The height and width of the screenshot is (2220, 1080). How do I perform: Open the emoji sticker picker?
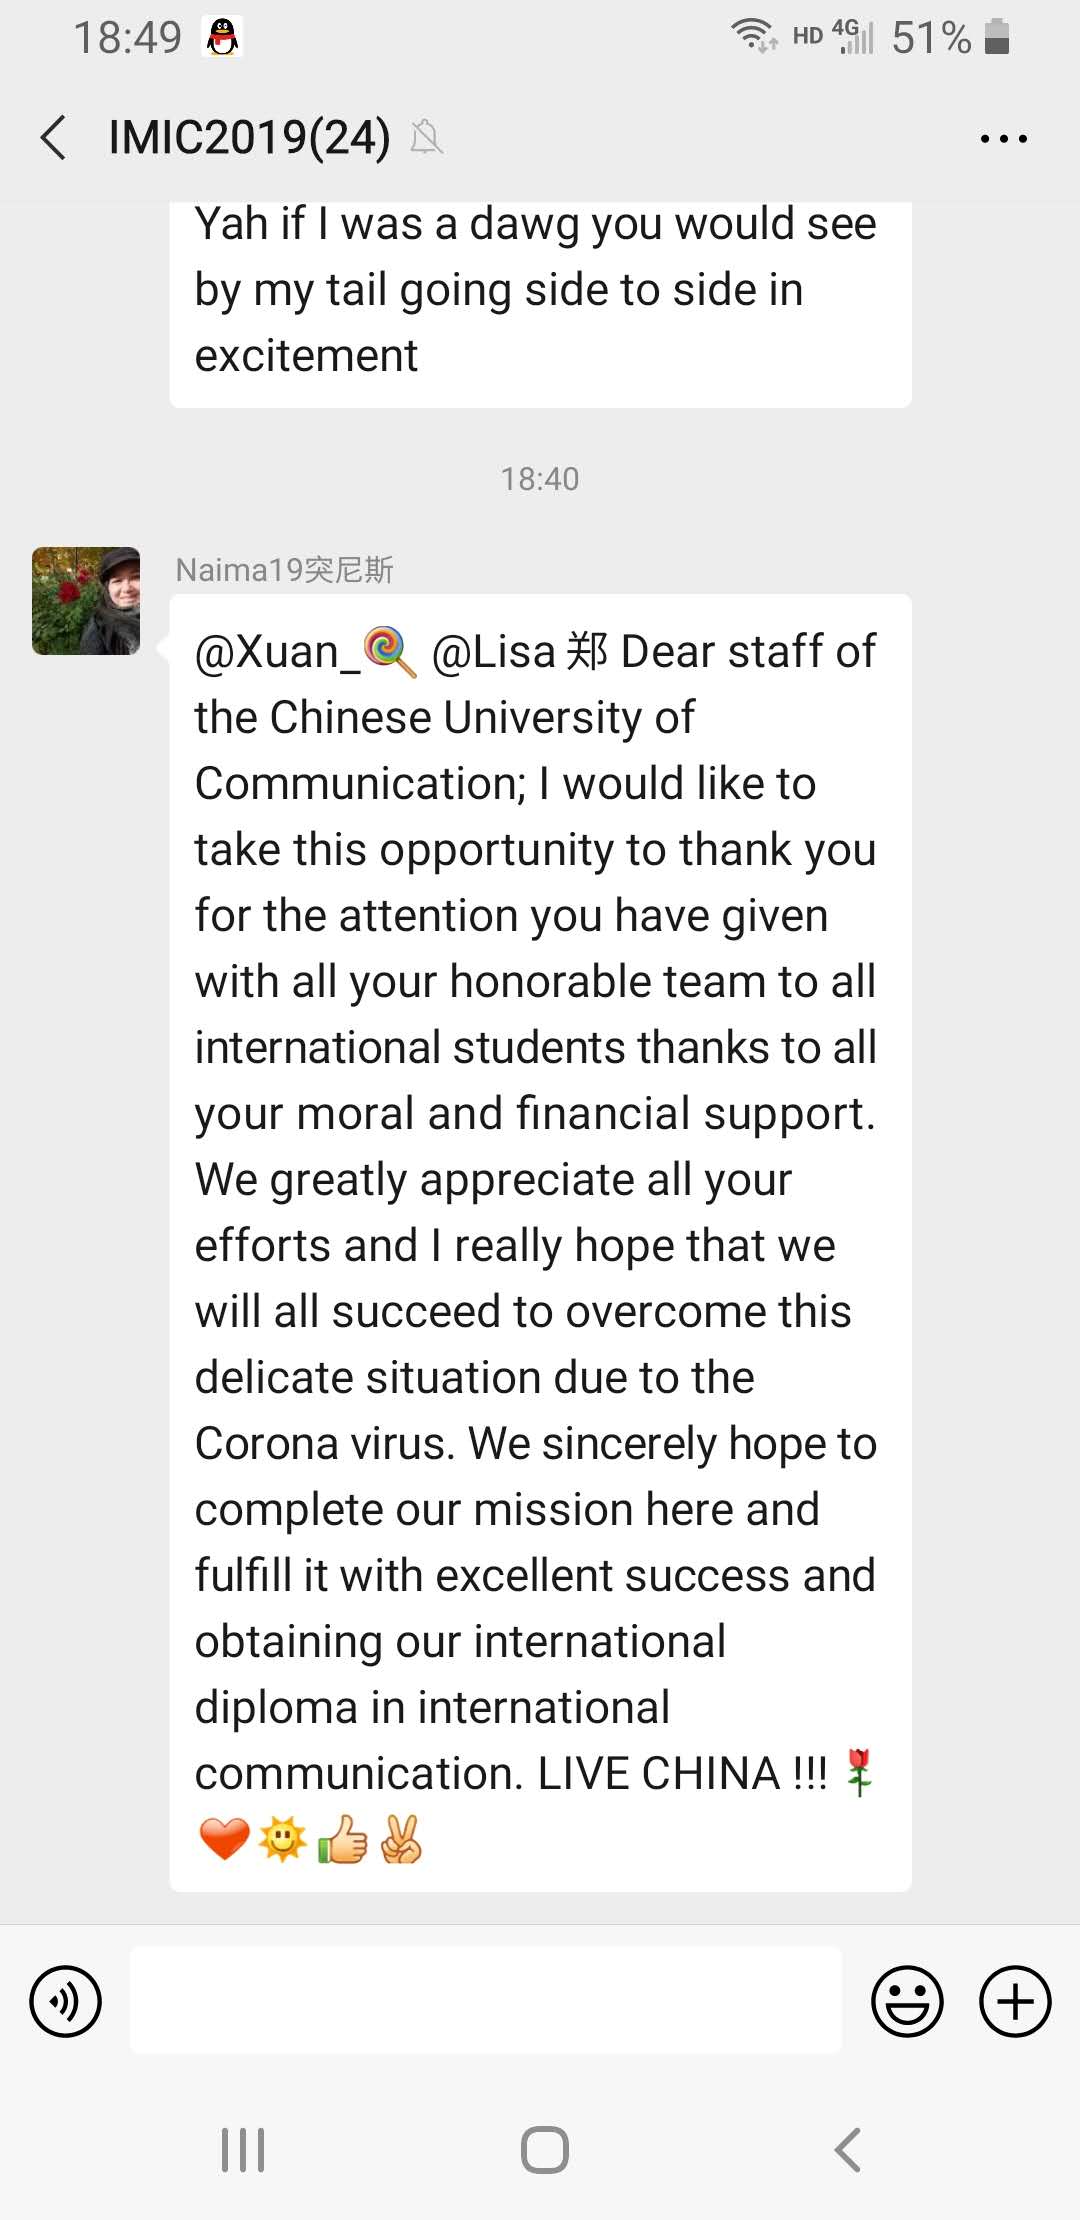[x=907, y=2001]
